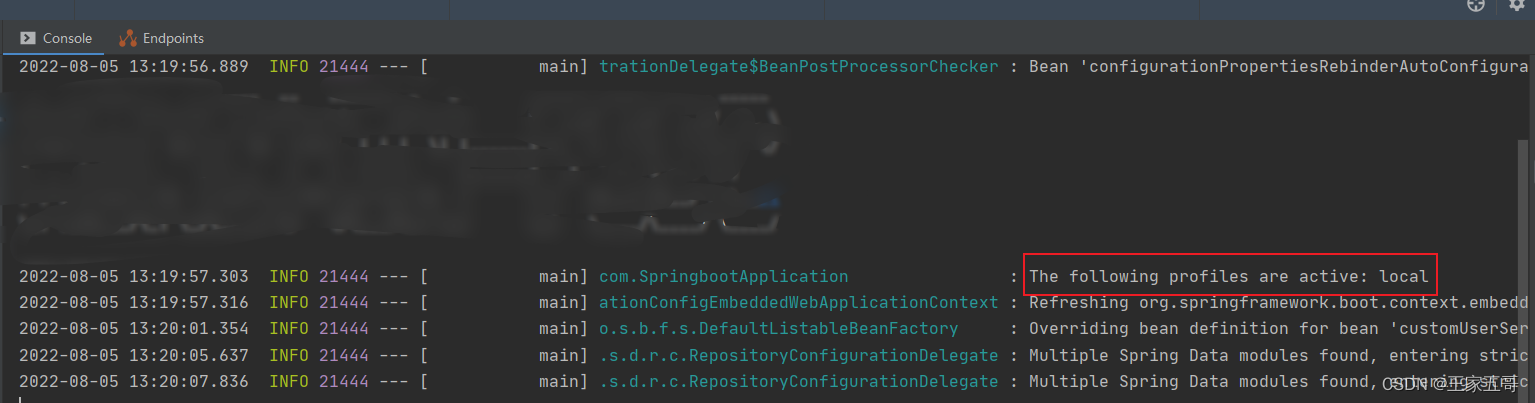Click message "Refreshing org.springframework.boot.context"

click(x=1279, y=302)
